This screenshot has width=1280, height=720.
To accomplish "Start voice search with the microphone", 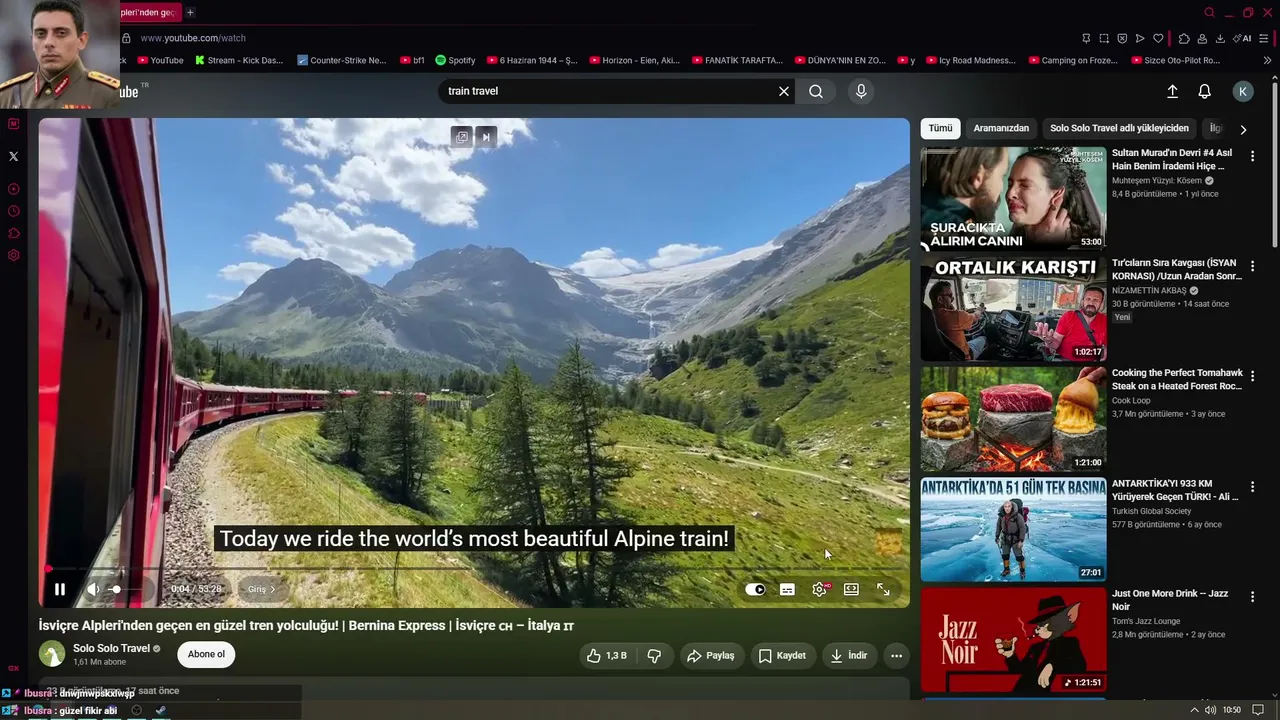I will (x=861, y=91).
